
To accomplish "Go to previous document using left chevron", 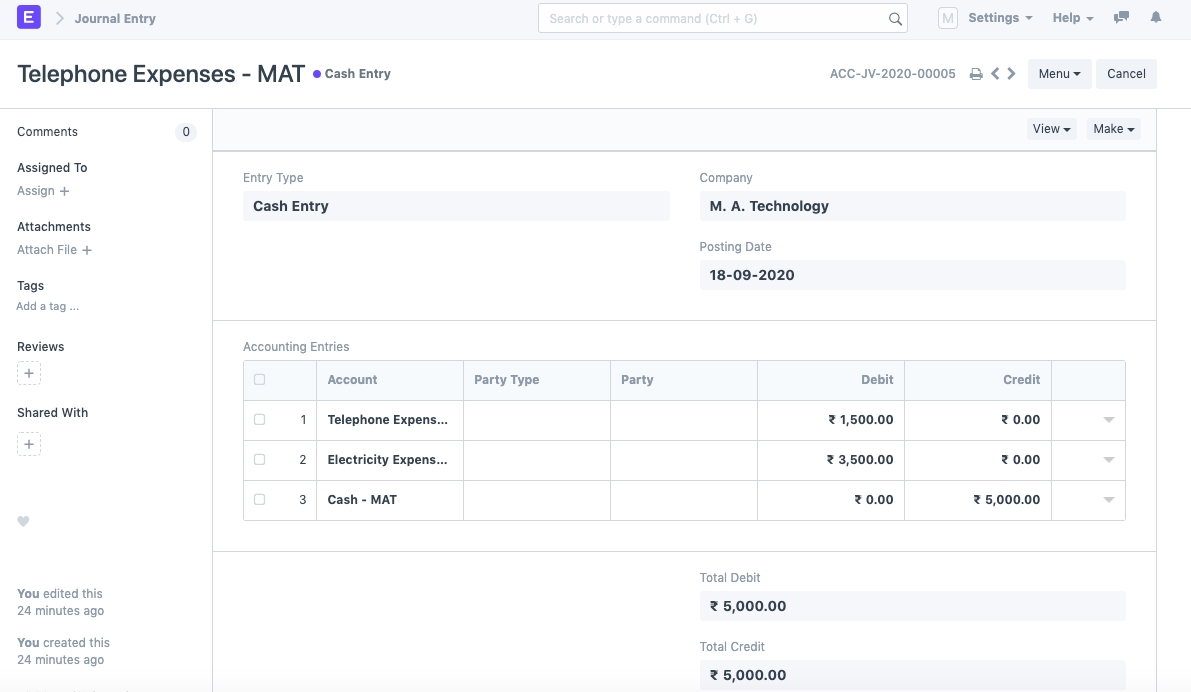I will click(x=995, y=74).
